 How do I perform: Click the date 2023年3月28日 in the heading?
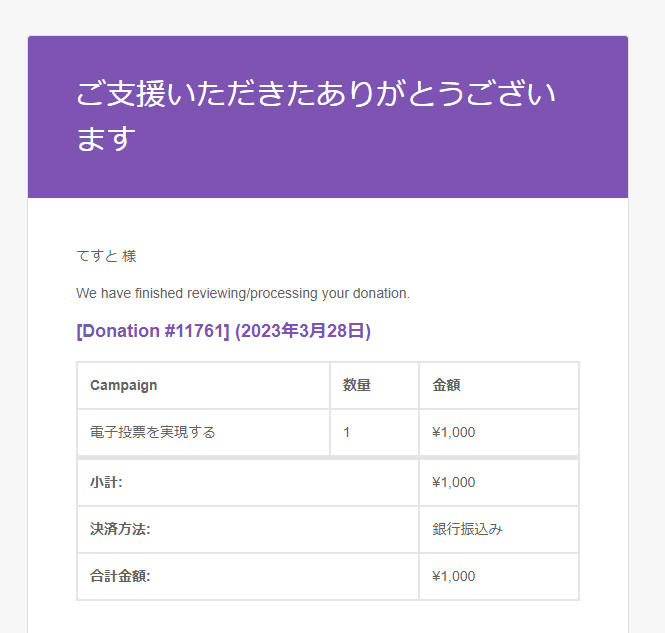click(303, 331)
